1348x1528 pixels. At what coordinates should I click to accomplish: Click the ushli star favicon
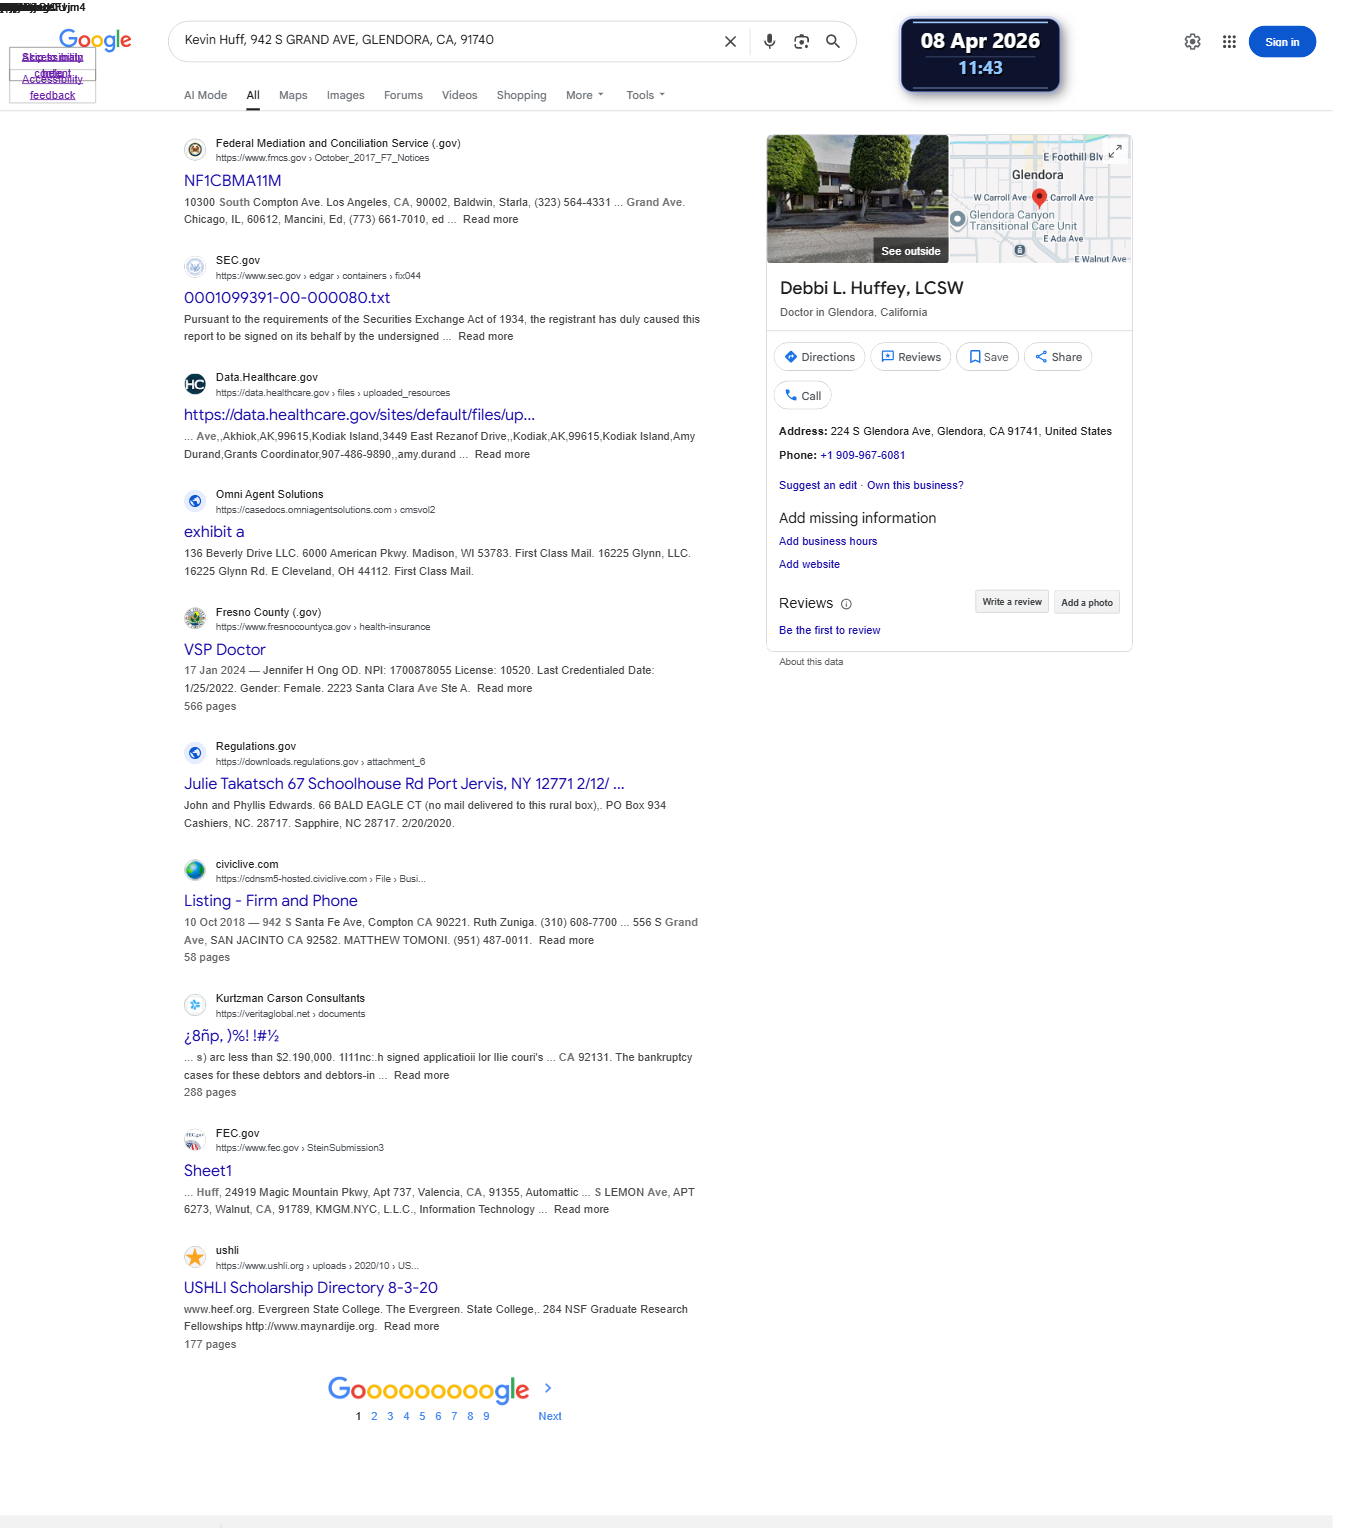[x=195, y=1257]
